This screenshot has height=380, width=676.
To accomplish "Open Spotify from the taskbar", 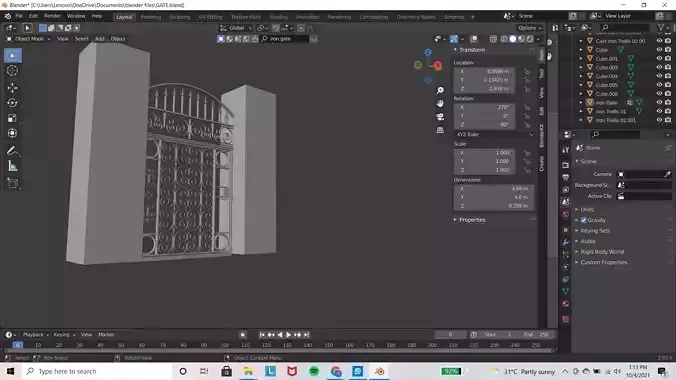I will click(314, 371).
